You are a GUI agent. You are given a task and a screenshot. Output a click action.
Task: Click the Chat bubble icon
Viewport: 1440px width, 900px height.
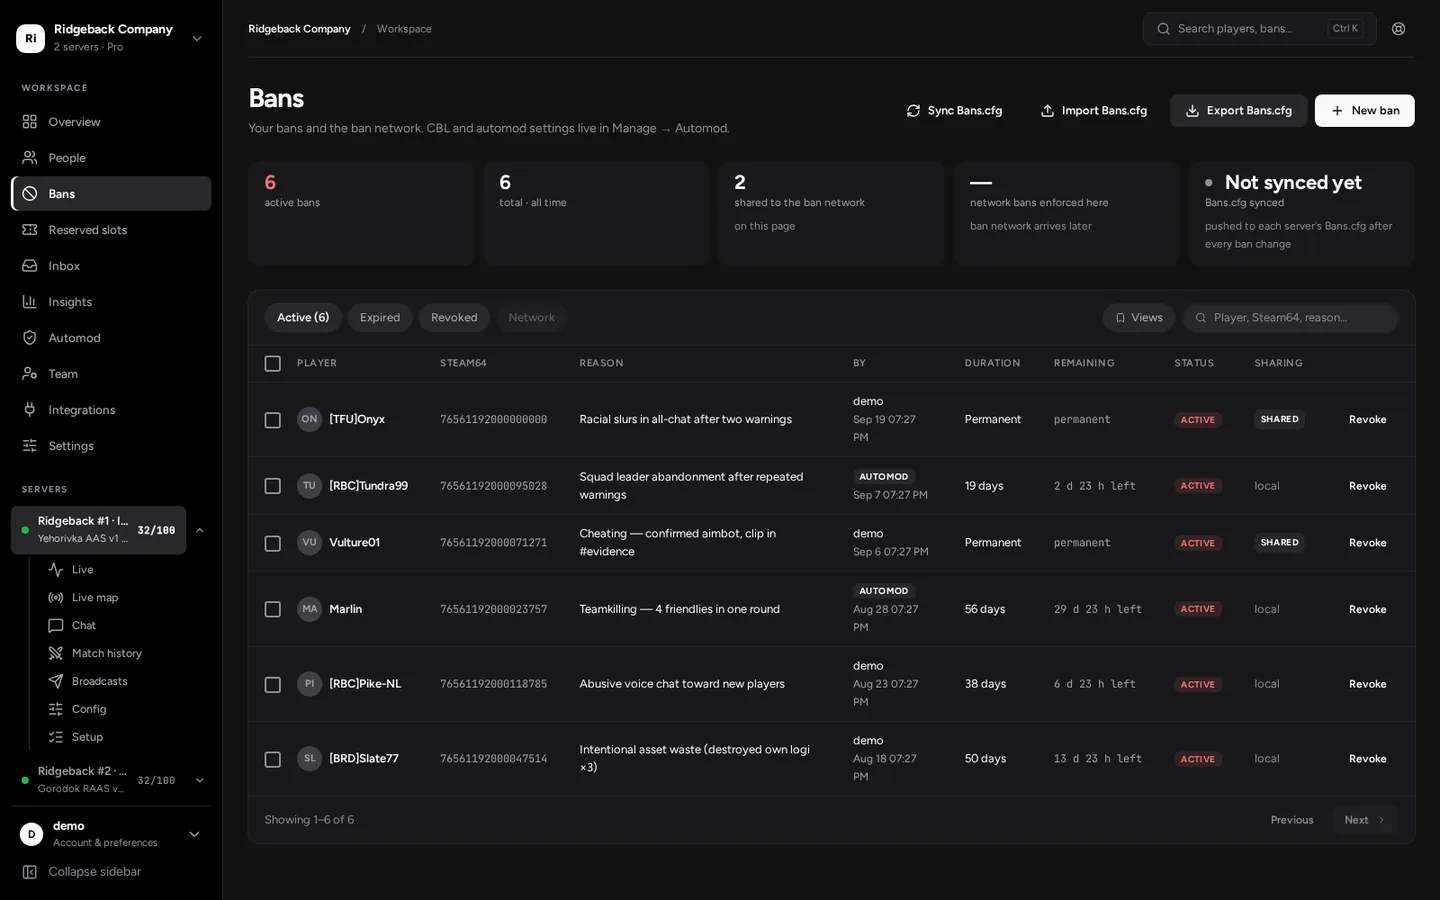coord(56,626)
